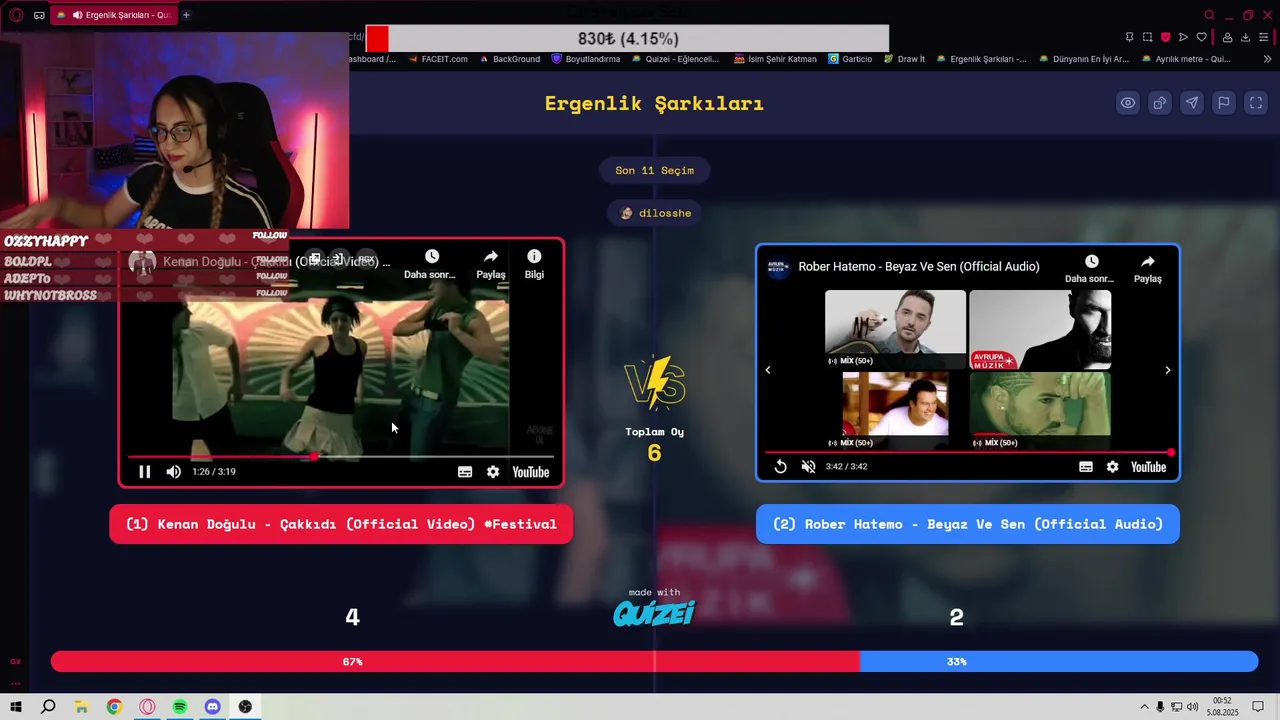The image size is (1280, 720).
Task: Toggle the eye visibility icon in Quizei toolbar
Action: [1128, 103]
